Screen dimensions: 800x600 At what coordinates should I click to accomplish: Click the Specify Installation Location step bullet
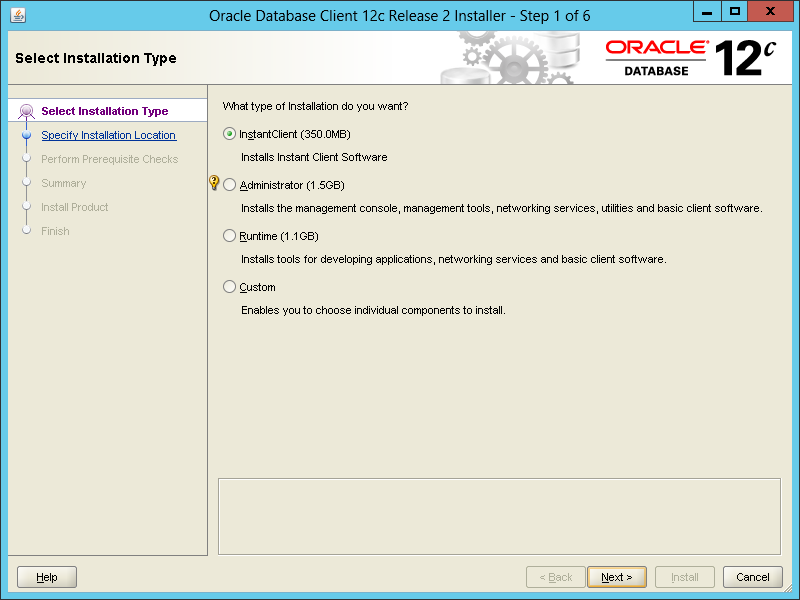[27, 135]
